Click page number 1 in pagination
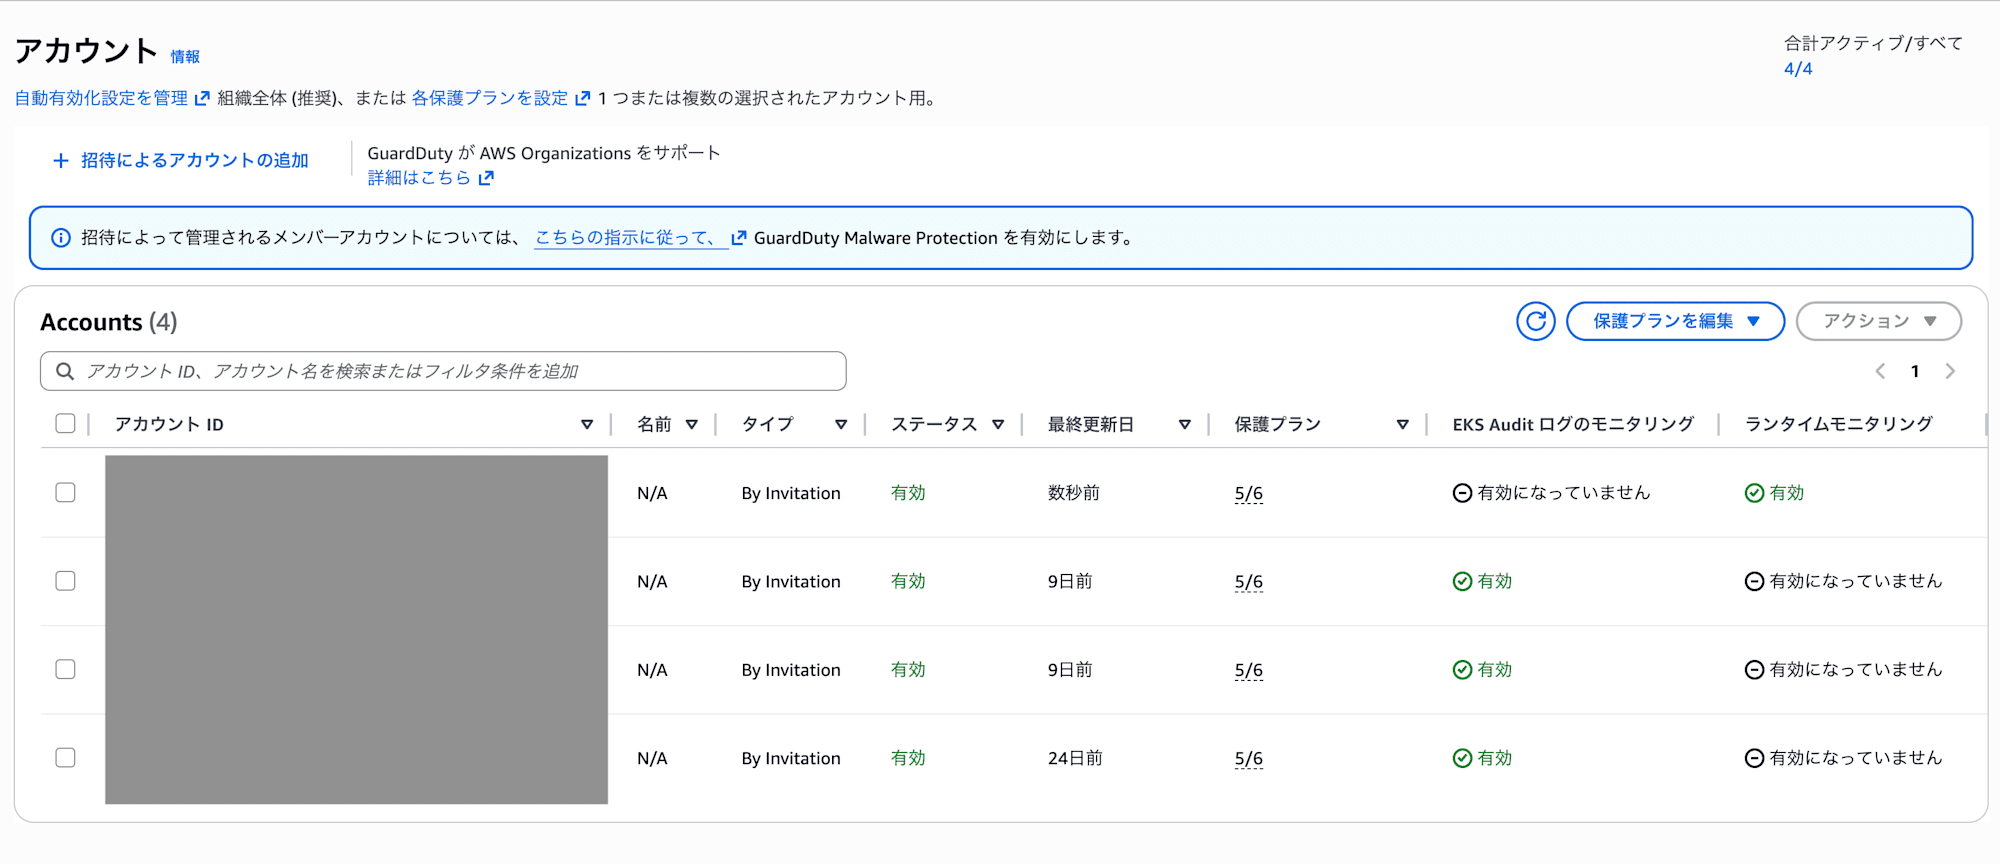The image size is (2000, 864). click(1915, 371)
